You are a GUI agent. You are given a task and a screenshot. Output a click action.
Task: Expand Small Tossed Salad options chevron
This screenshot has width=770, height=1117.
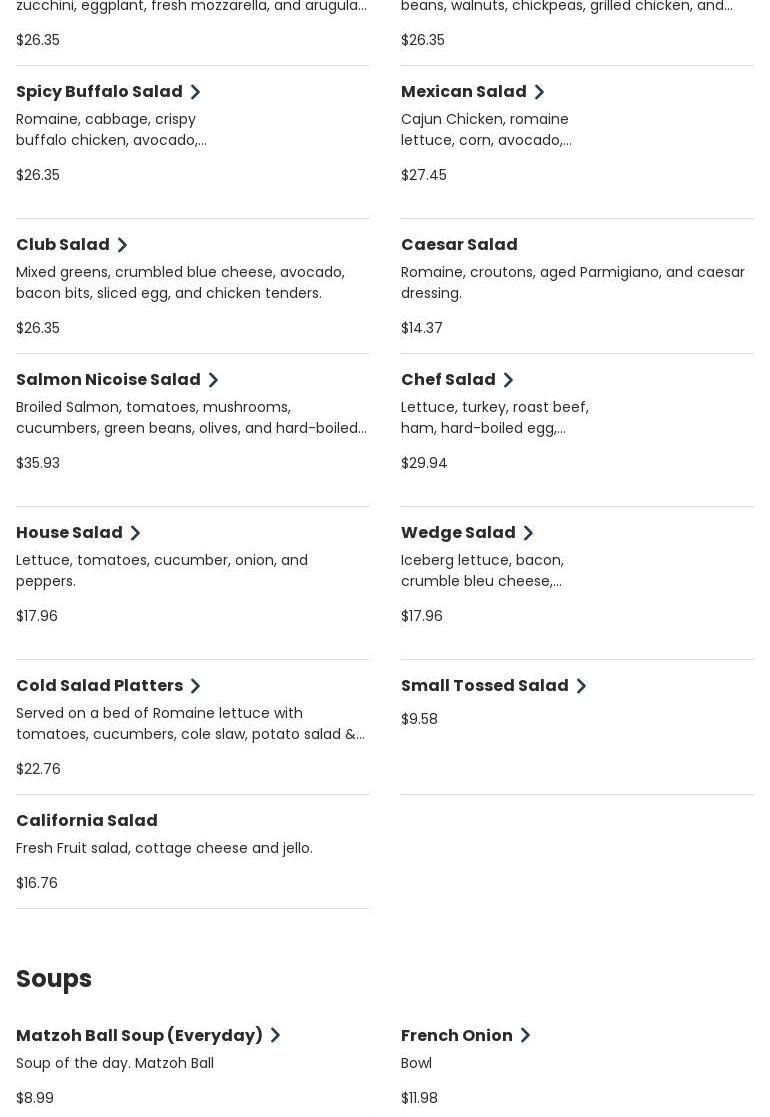click(x=581, y=686)
